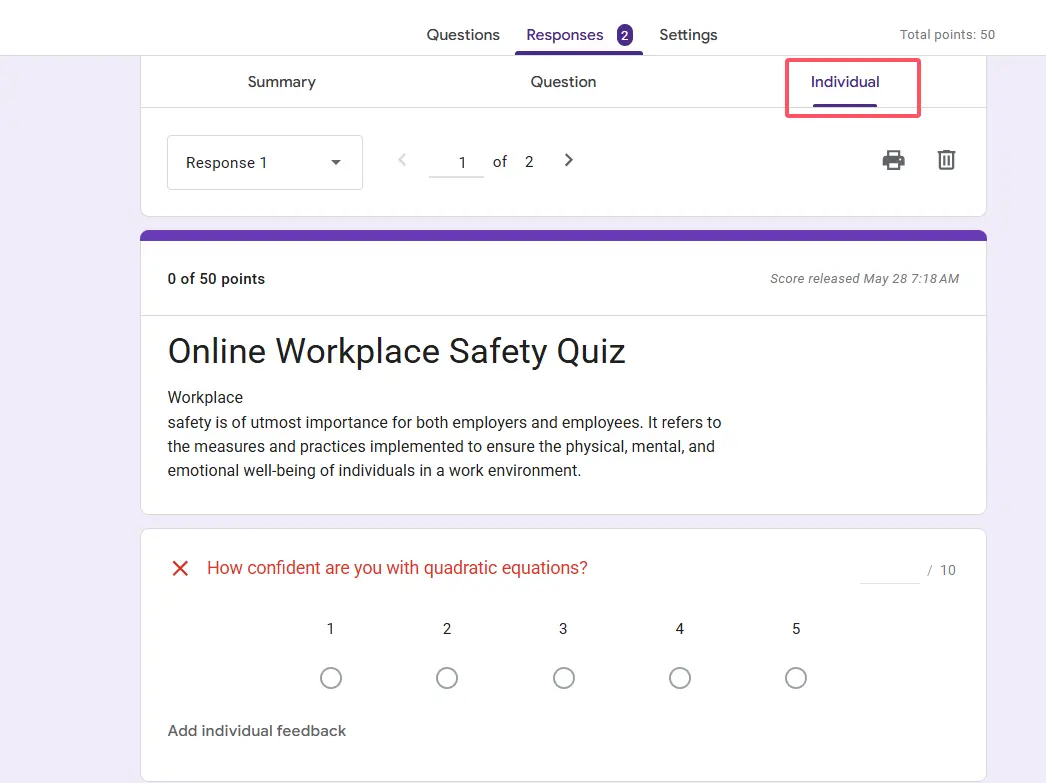Pick rating 4 radio button
1046x783 pixels.
[x=680, y=678]
